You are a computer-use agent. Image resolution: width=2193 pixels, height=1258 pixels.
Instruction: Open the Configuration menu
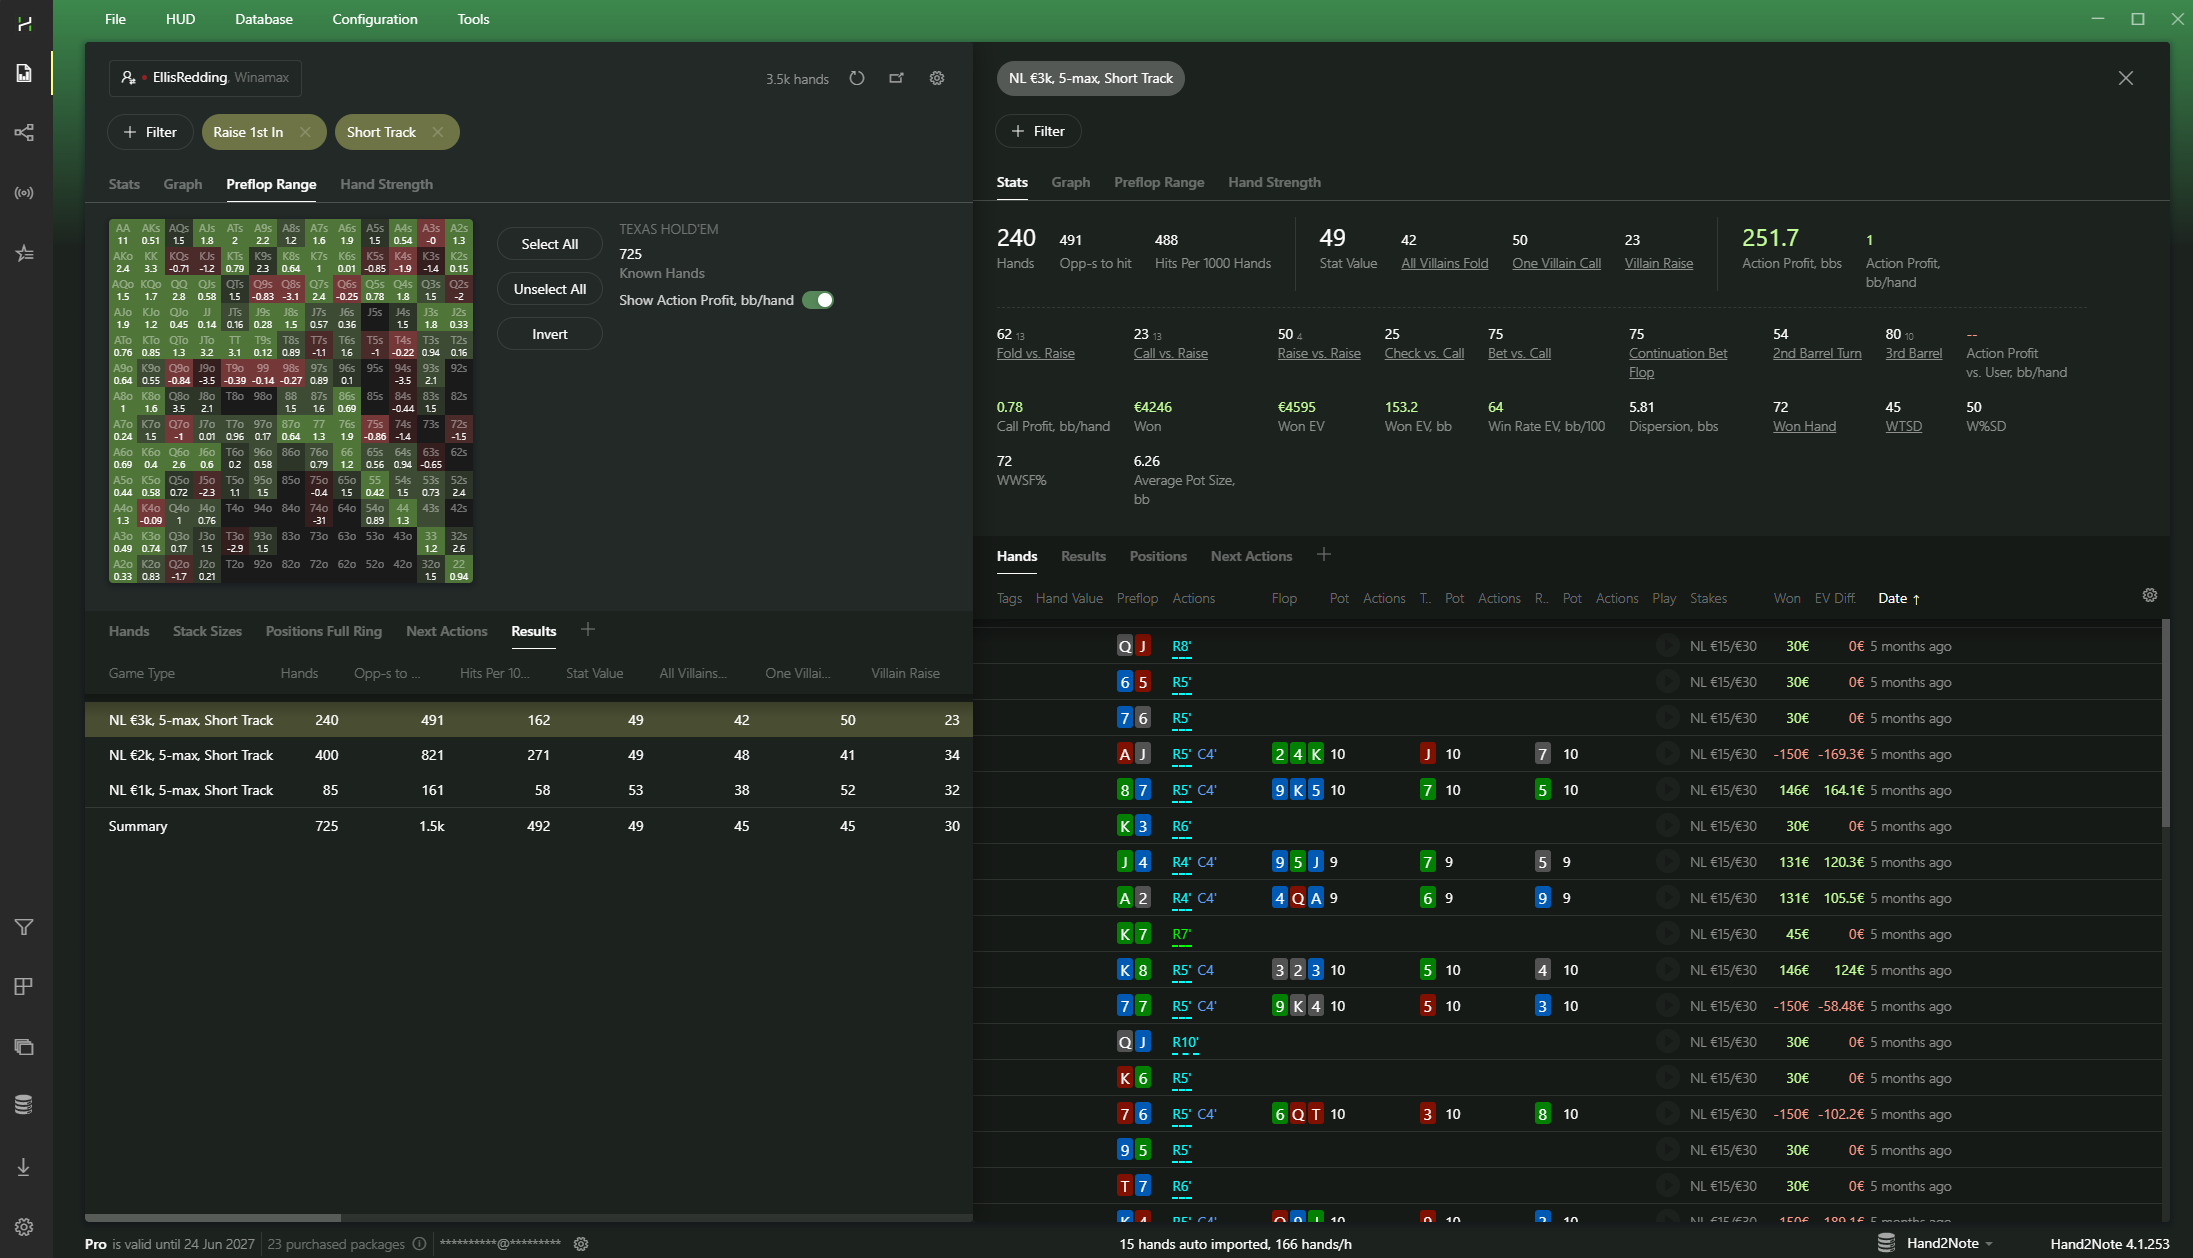(375, 19)
